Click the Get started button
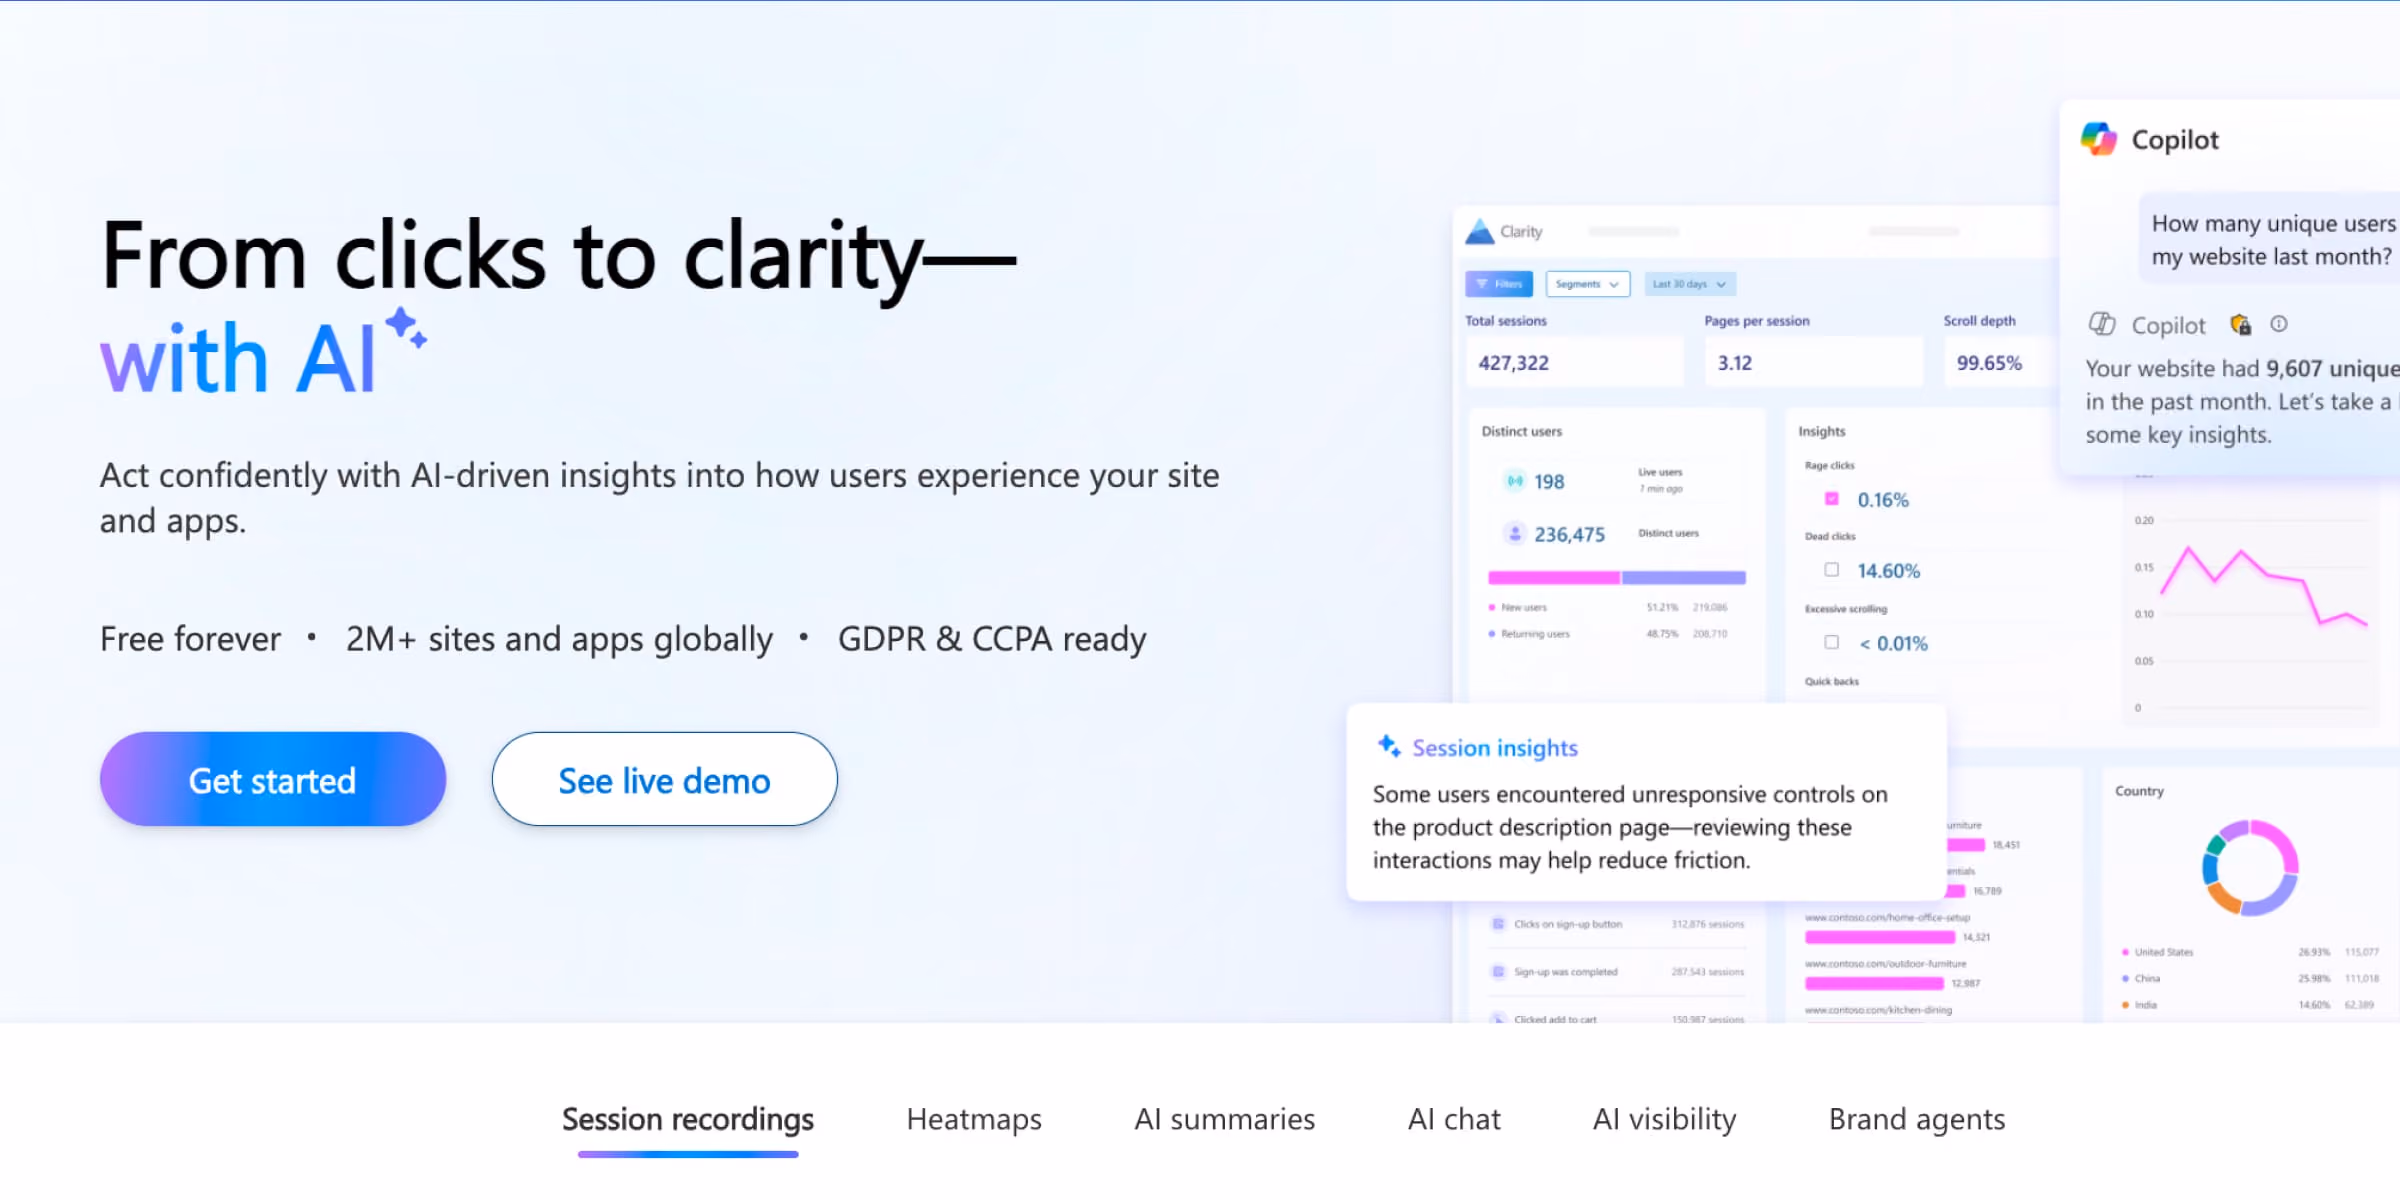 (x=272, y=779)
